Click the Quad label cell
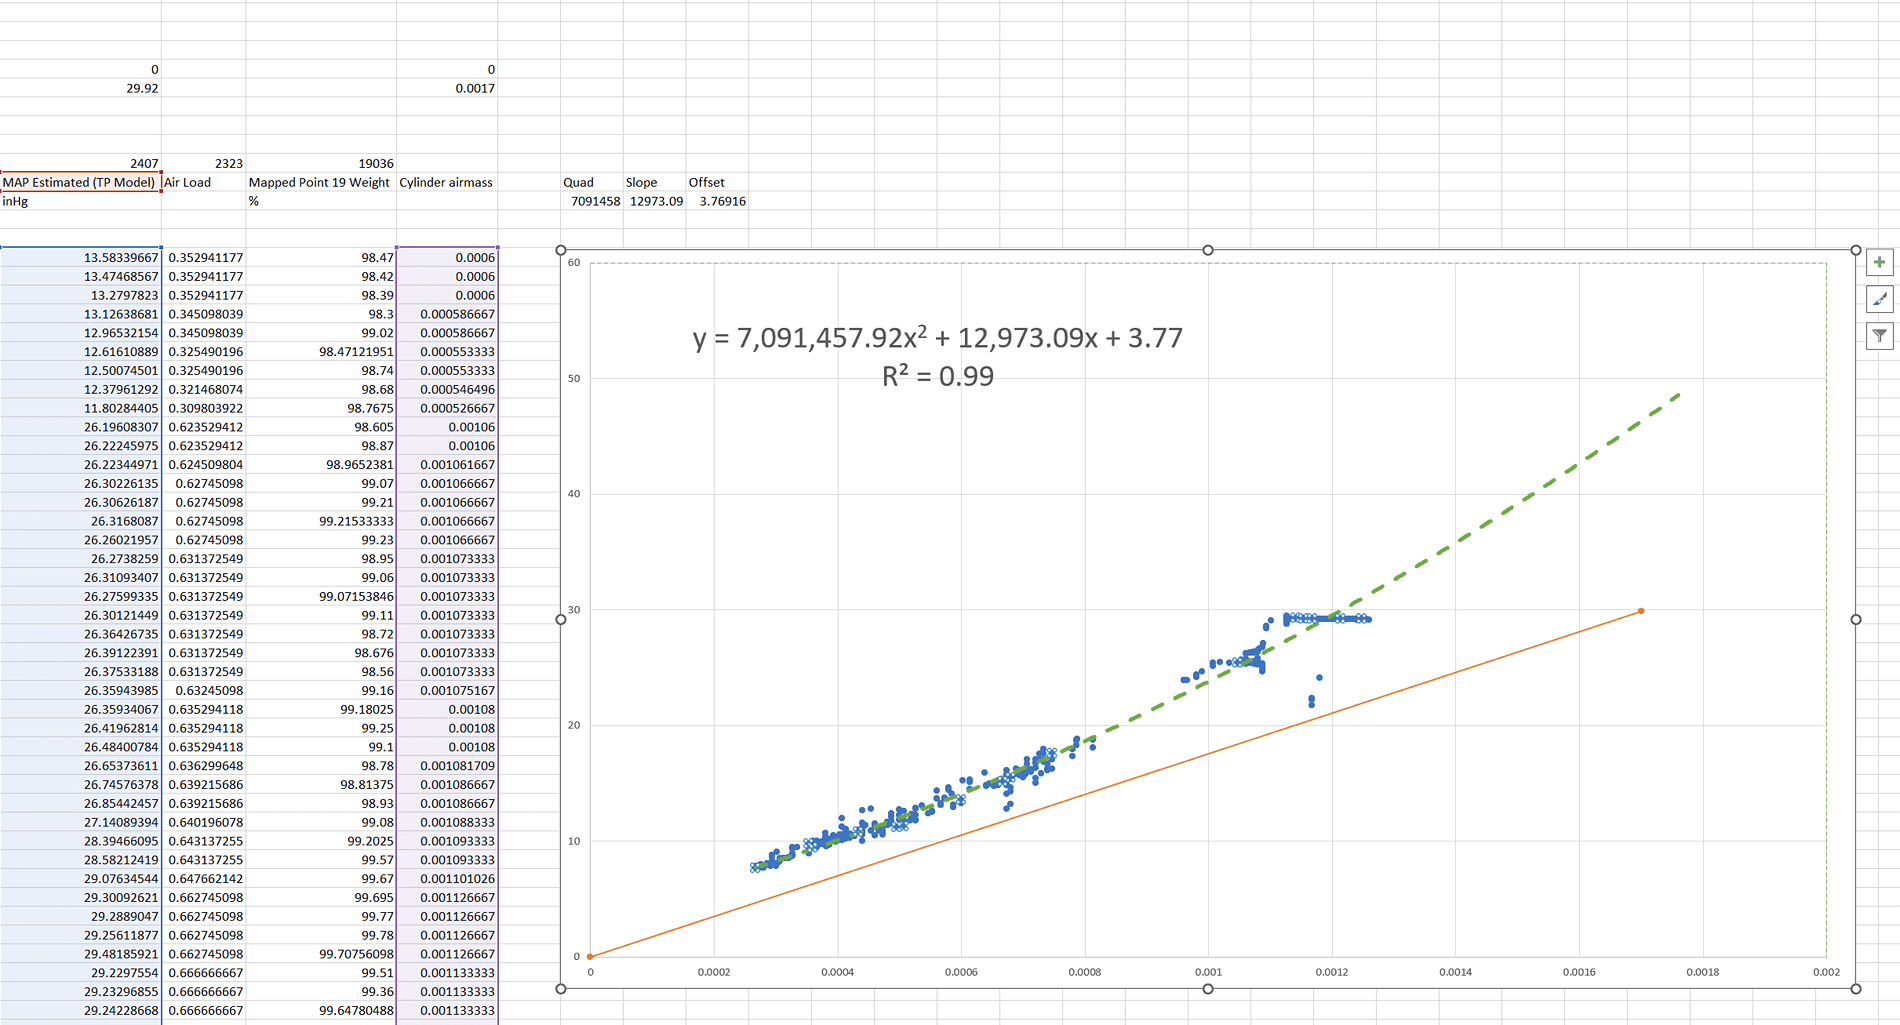1900x1025 pixels. point(592,182)
